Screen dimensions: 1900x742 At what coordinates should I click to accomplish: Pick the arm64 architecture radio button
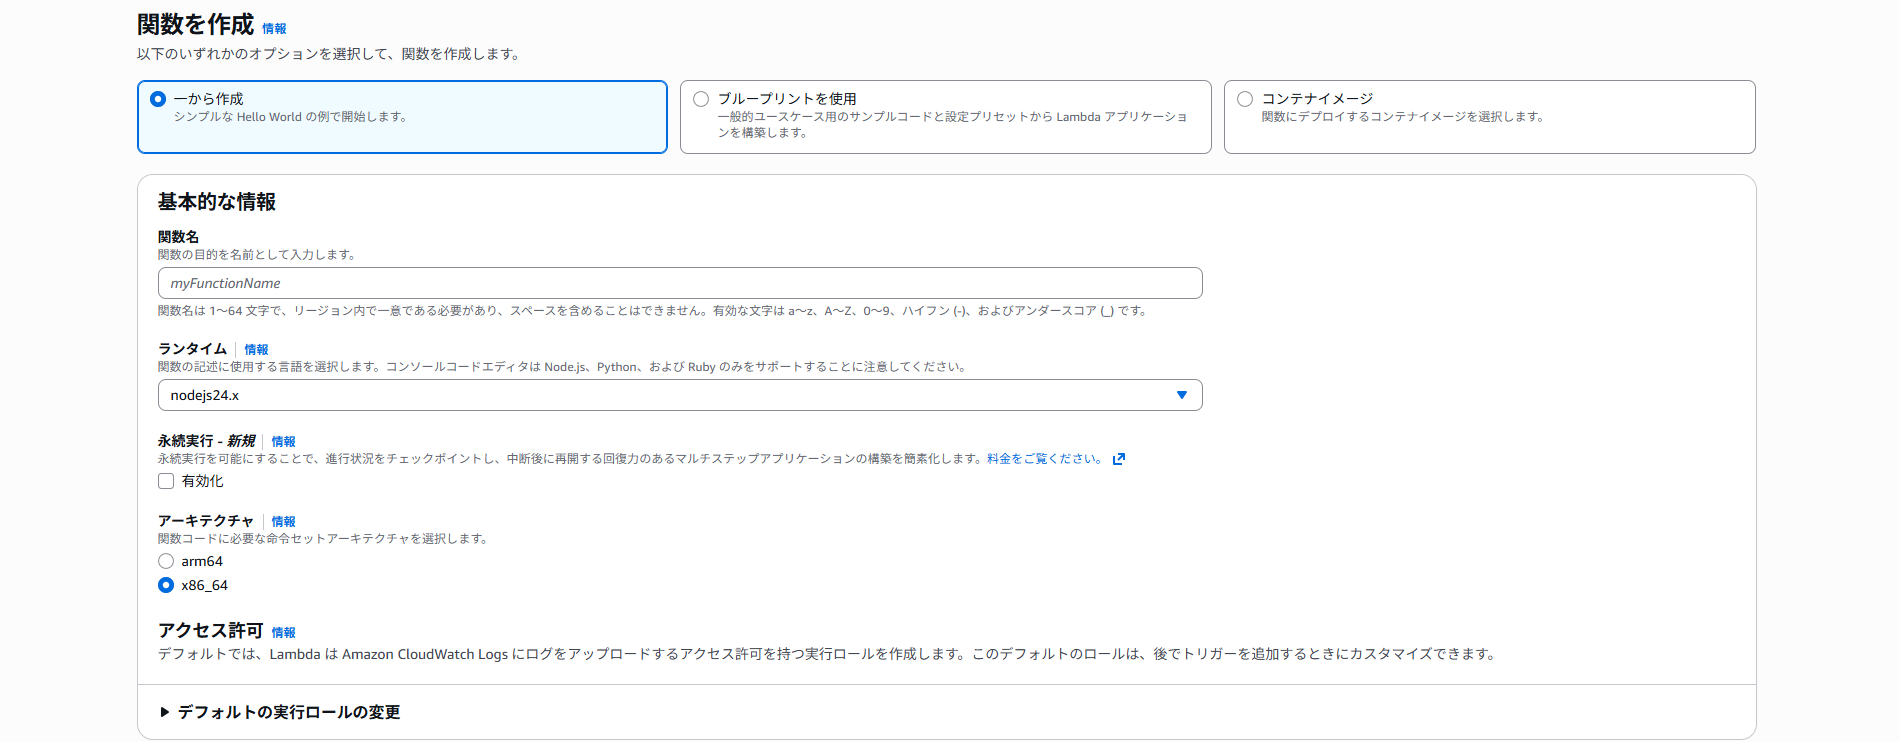click(x=166, y=561)
